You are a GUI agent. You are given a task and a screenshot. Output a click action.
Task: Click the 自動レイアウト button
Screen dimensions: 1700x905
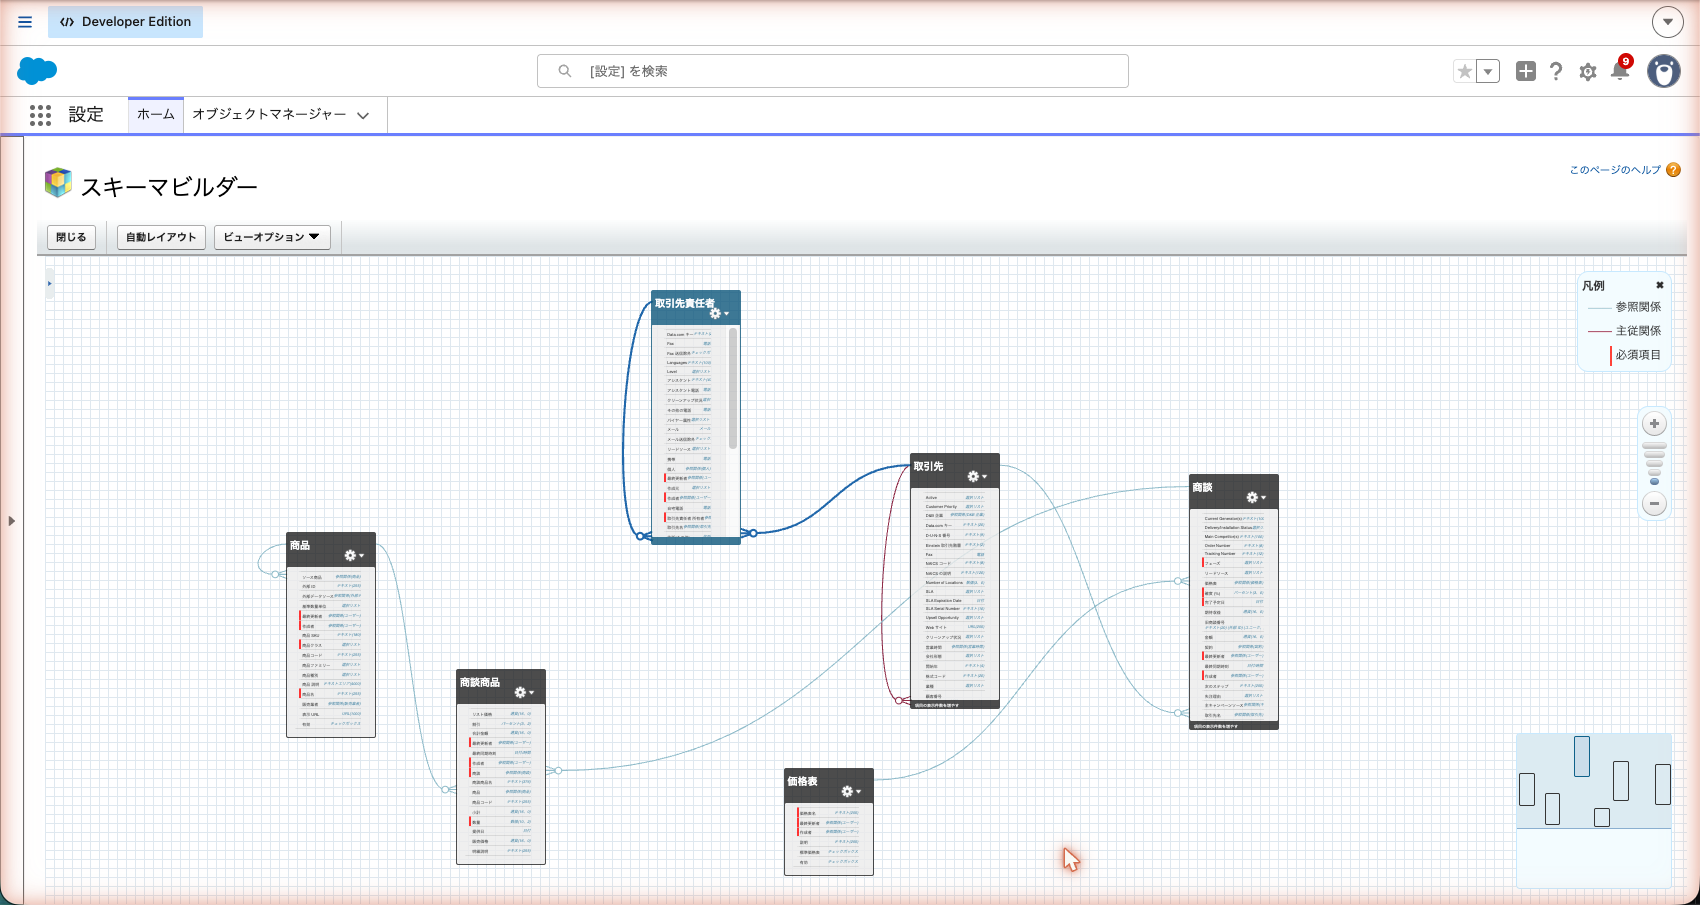161,237
